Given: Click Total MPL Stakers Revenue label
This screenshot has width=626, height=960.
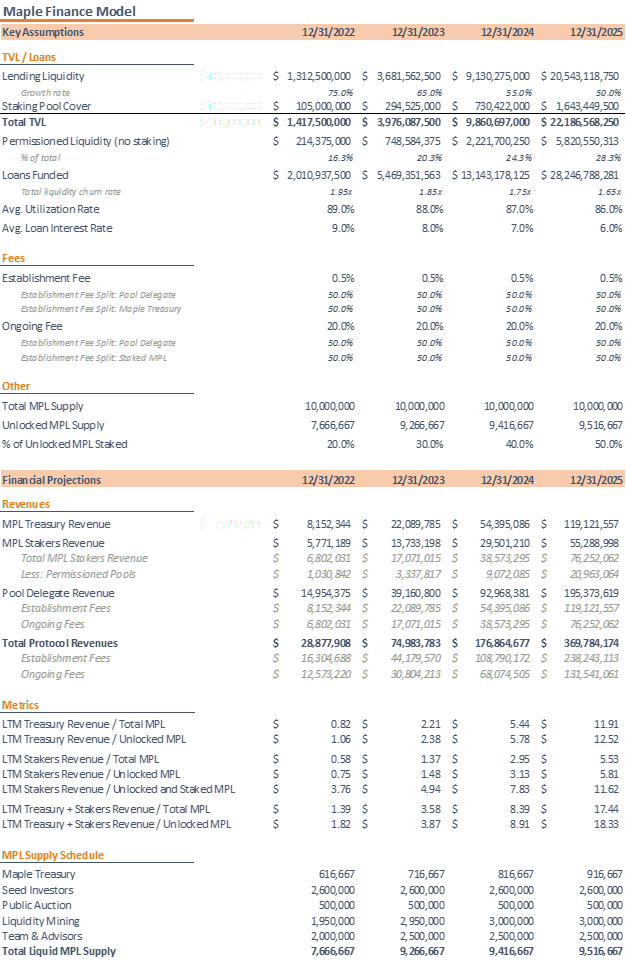Looking at the screenshot, I should [84, 558].
